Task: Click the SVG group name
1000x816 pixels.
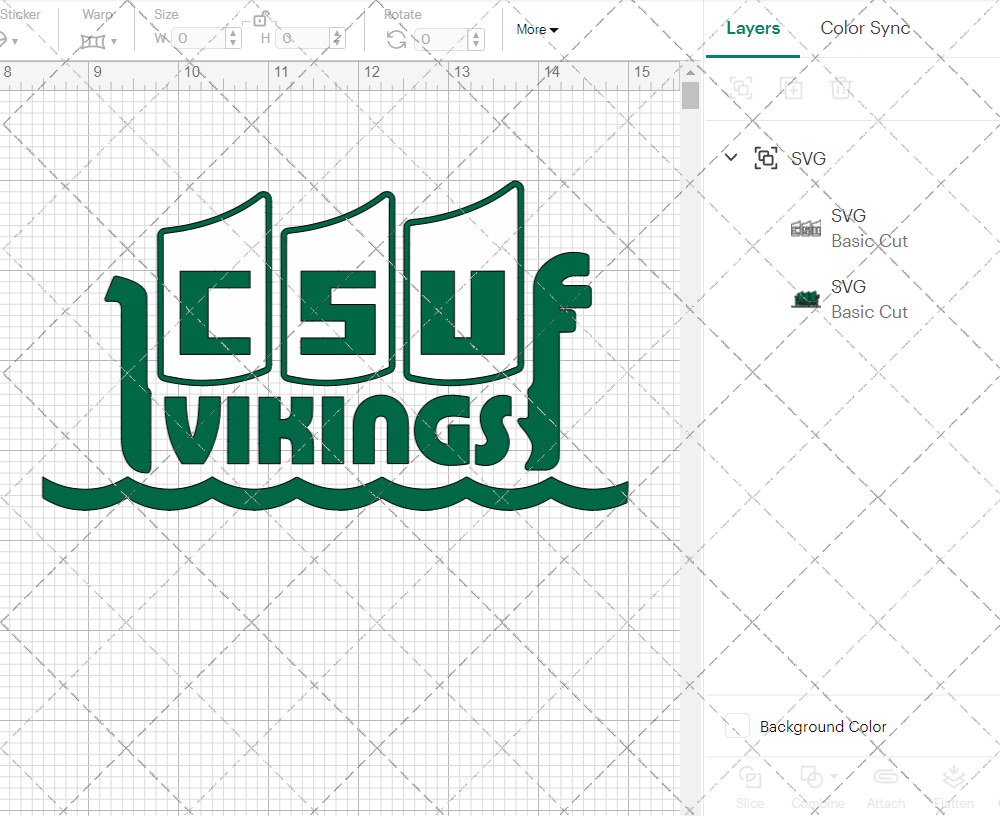Action: (807, 158)
